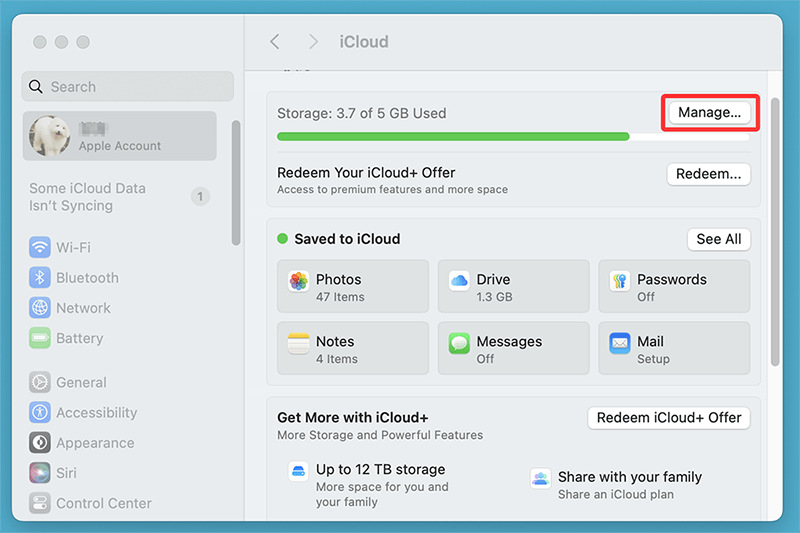Click 'Up to 12 TB storage' text

point(380,469)
